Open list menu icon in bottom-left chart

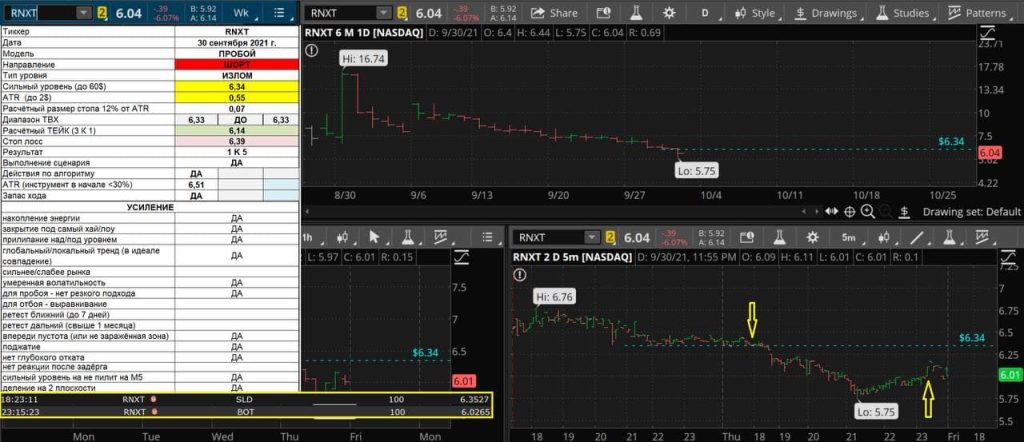pyautogui.click(x=486, y=237)
